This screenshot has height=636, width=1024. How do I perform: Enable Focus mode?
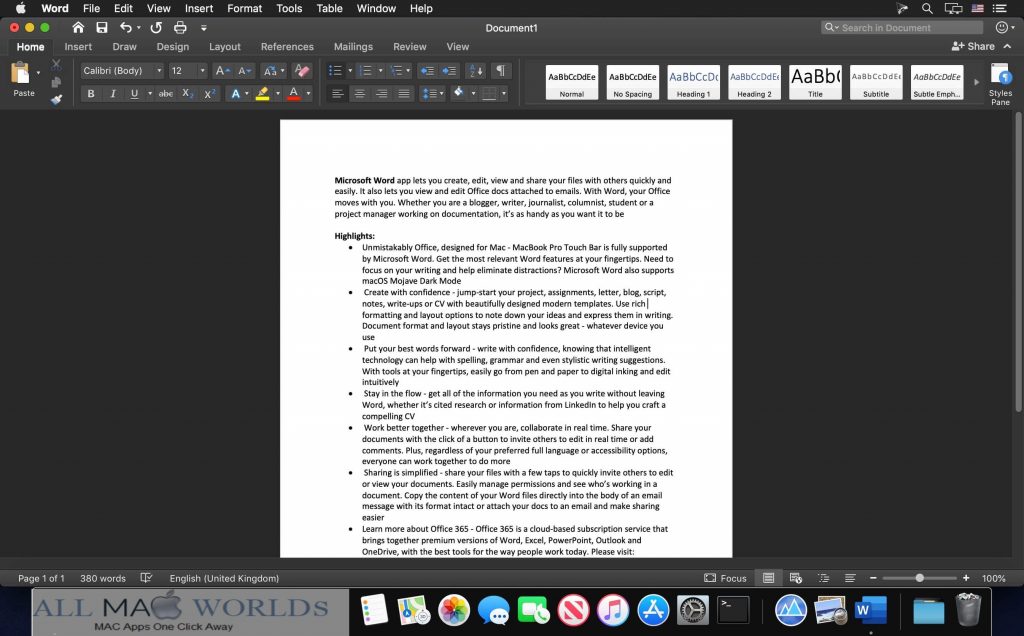pos(725,578)
